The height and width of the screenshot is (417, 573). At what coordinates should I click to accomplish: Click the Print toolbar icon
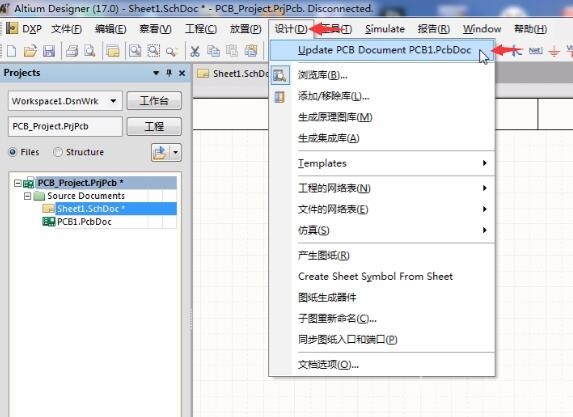click(72, 51)
